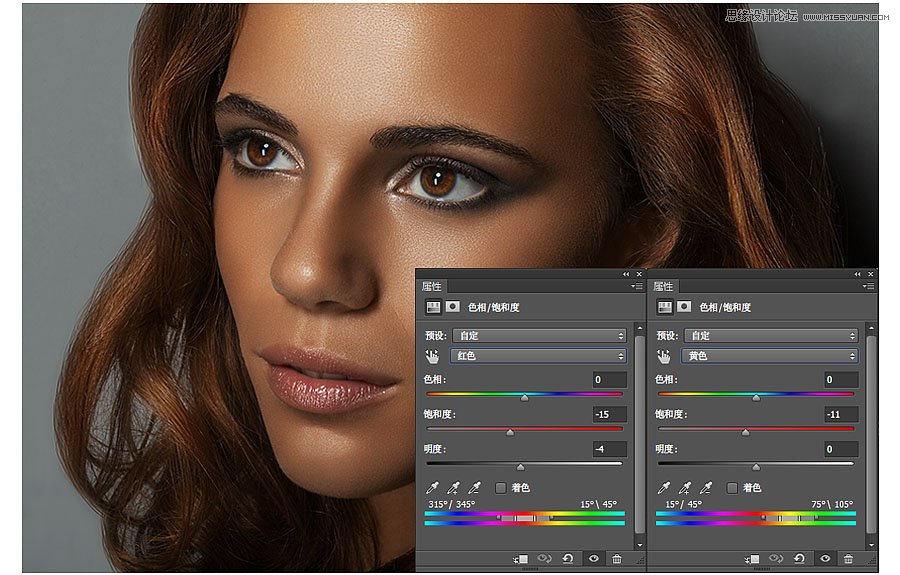Select the eyedropper tool in red panel
The image size is (900, 575).
432,488
